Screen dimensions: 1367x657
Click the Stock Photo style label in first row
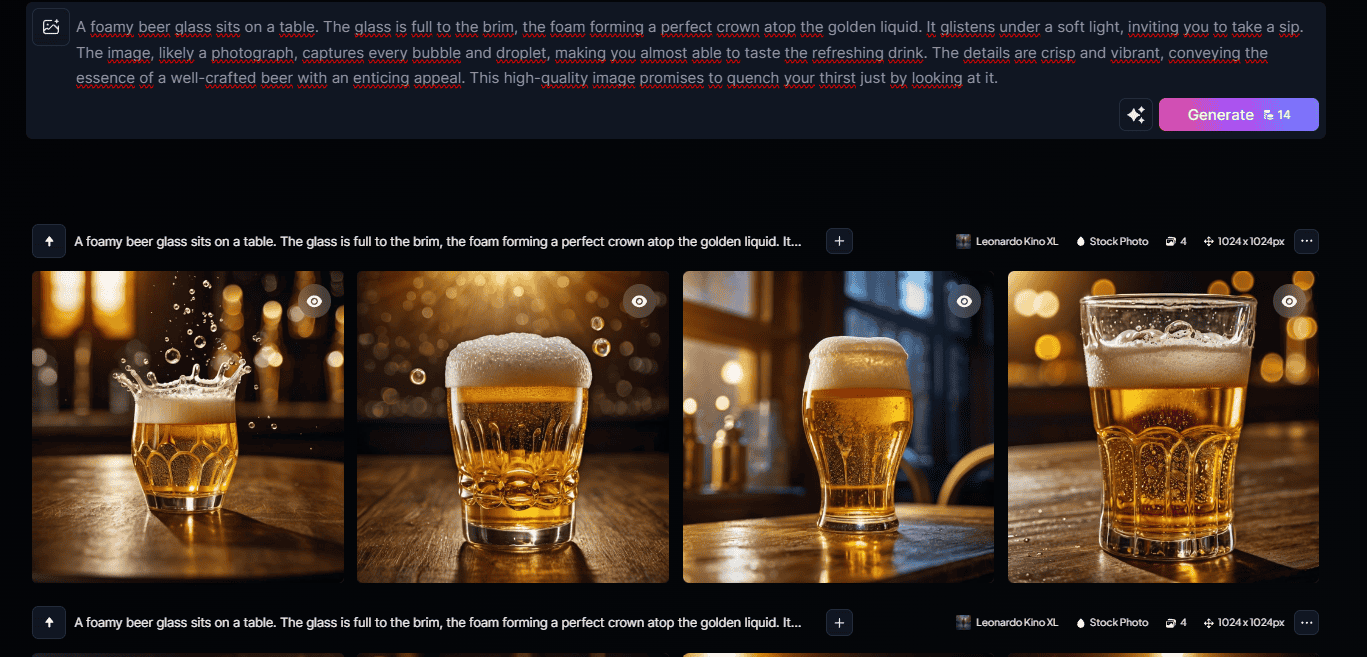(1112, 241)
